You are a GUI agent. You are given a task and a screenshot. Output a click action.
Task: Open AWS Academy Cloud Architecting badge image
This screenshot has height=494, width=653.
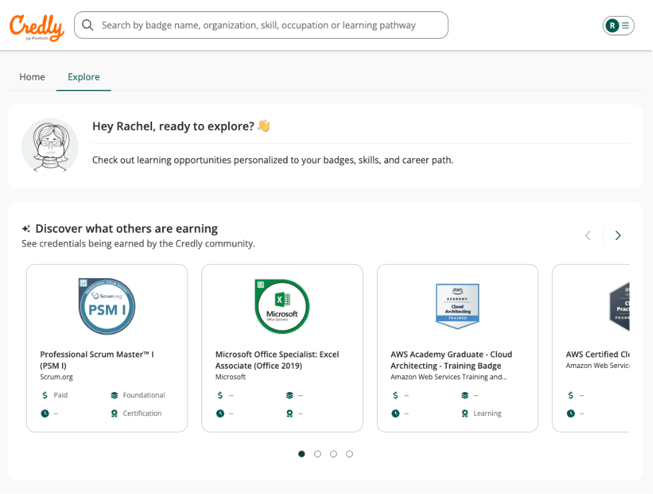(457, 306)
